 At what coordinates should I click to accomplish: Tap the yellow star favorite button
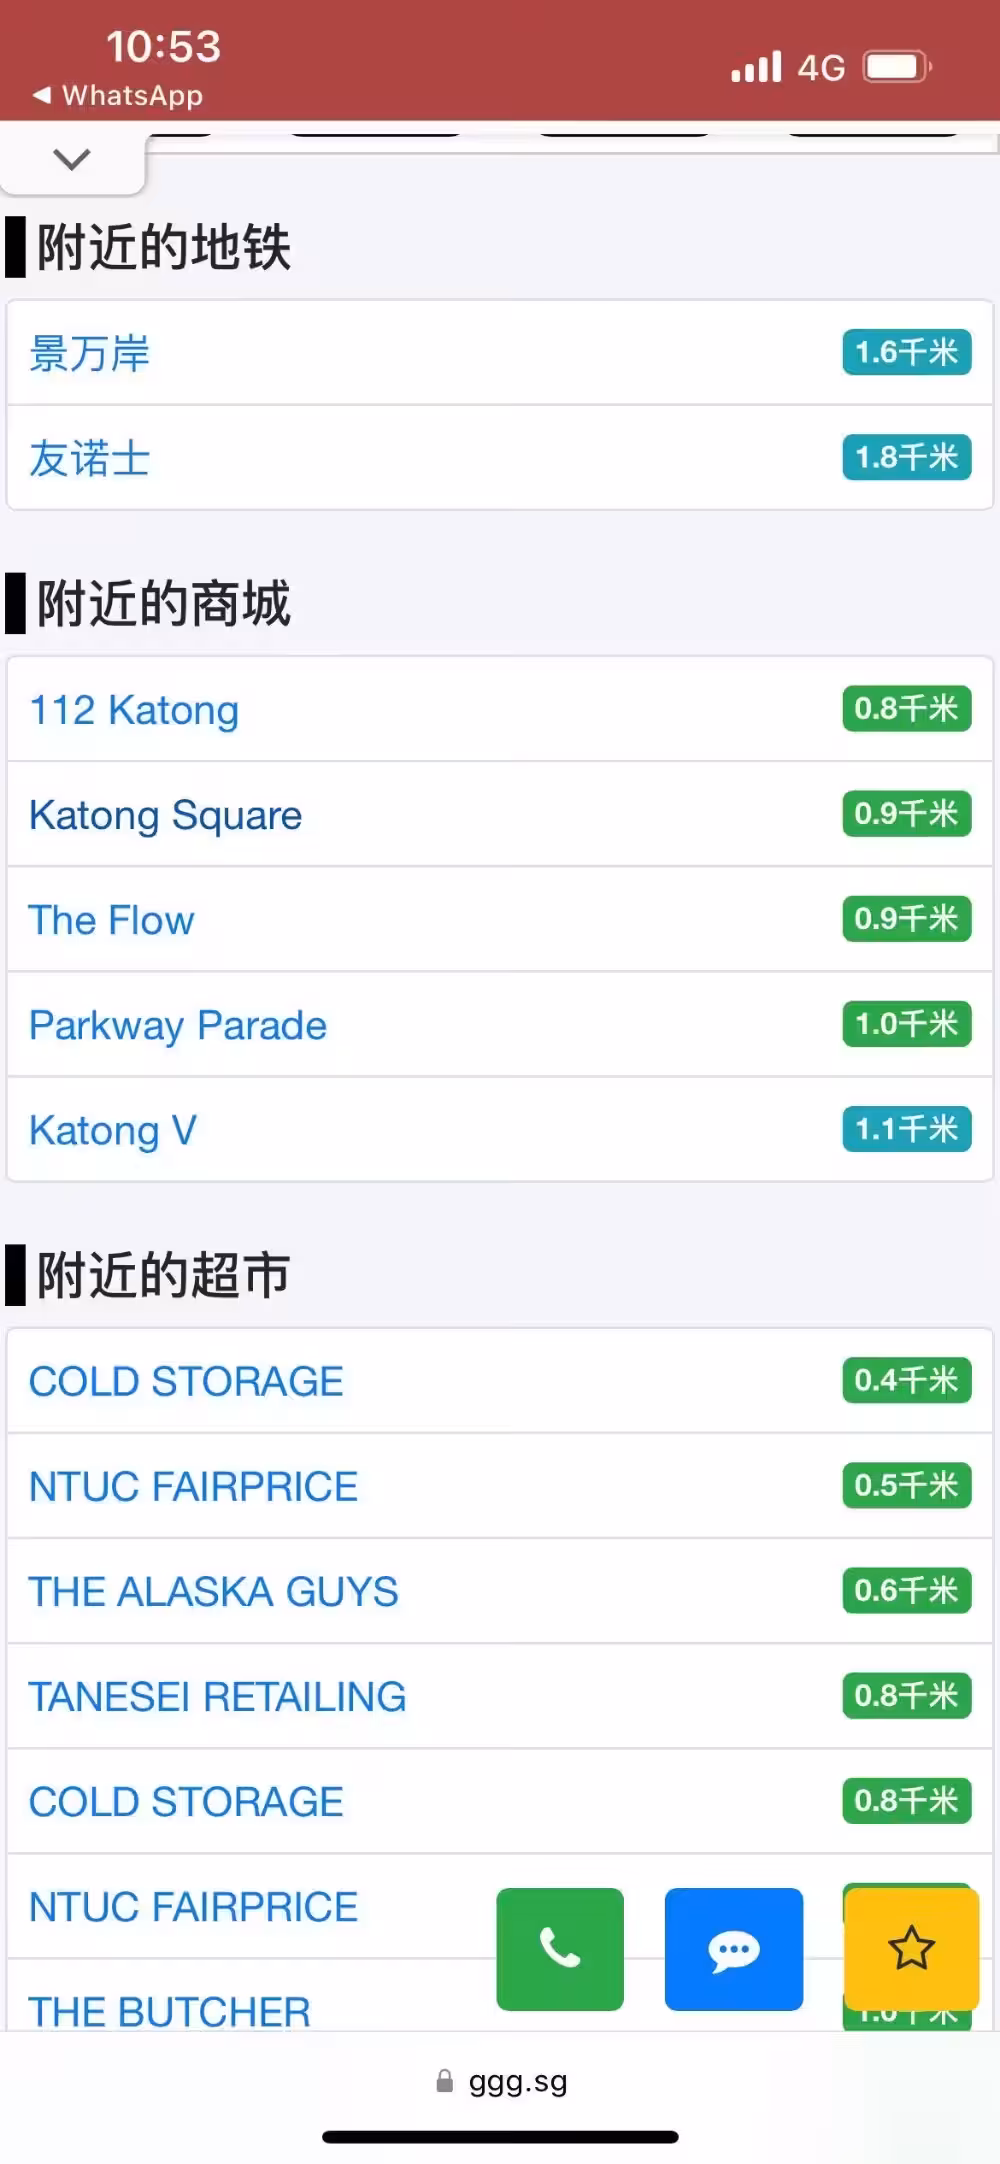[911, 1948]
